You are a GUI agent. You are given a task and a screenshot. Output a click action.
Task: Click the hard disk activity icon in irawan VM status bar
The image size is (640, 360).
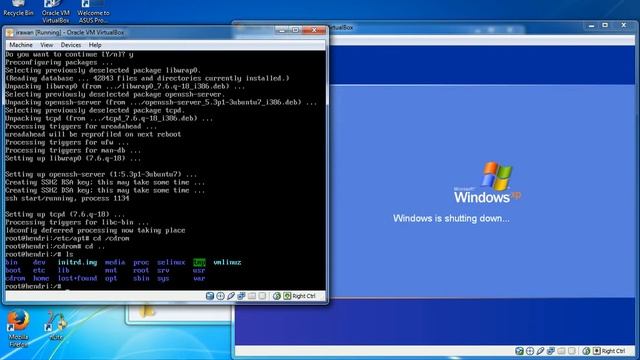click(x=210, y=296)
